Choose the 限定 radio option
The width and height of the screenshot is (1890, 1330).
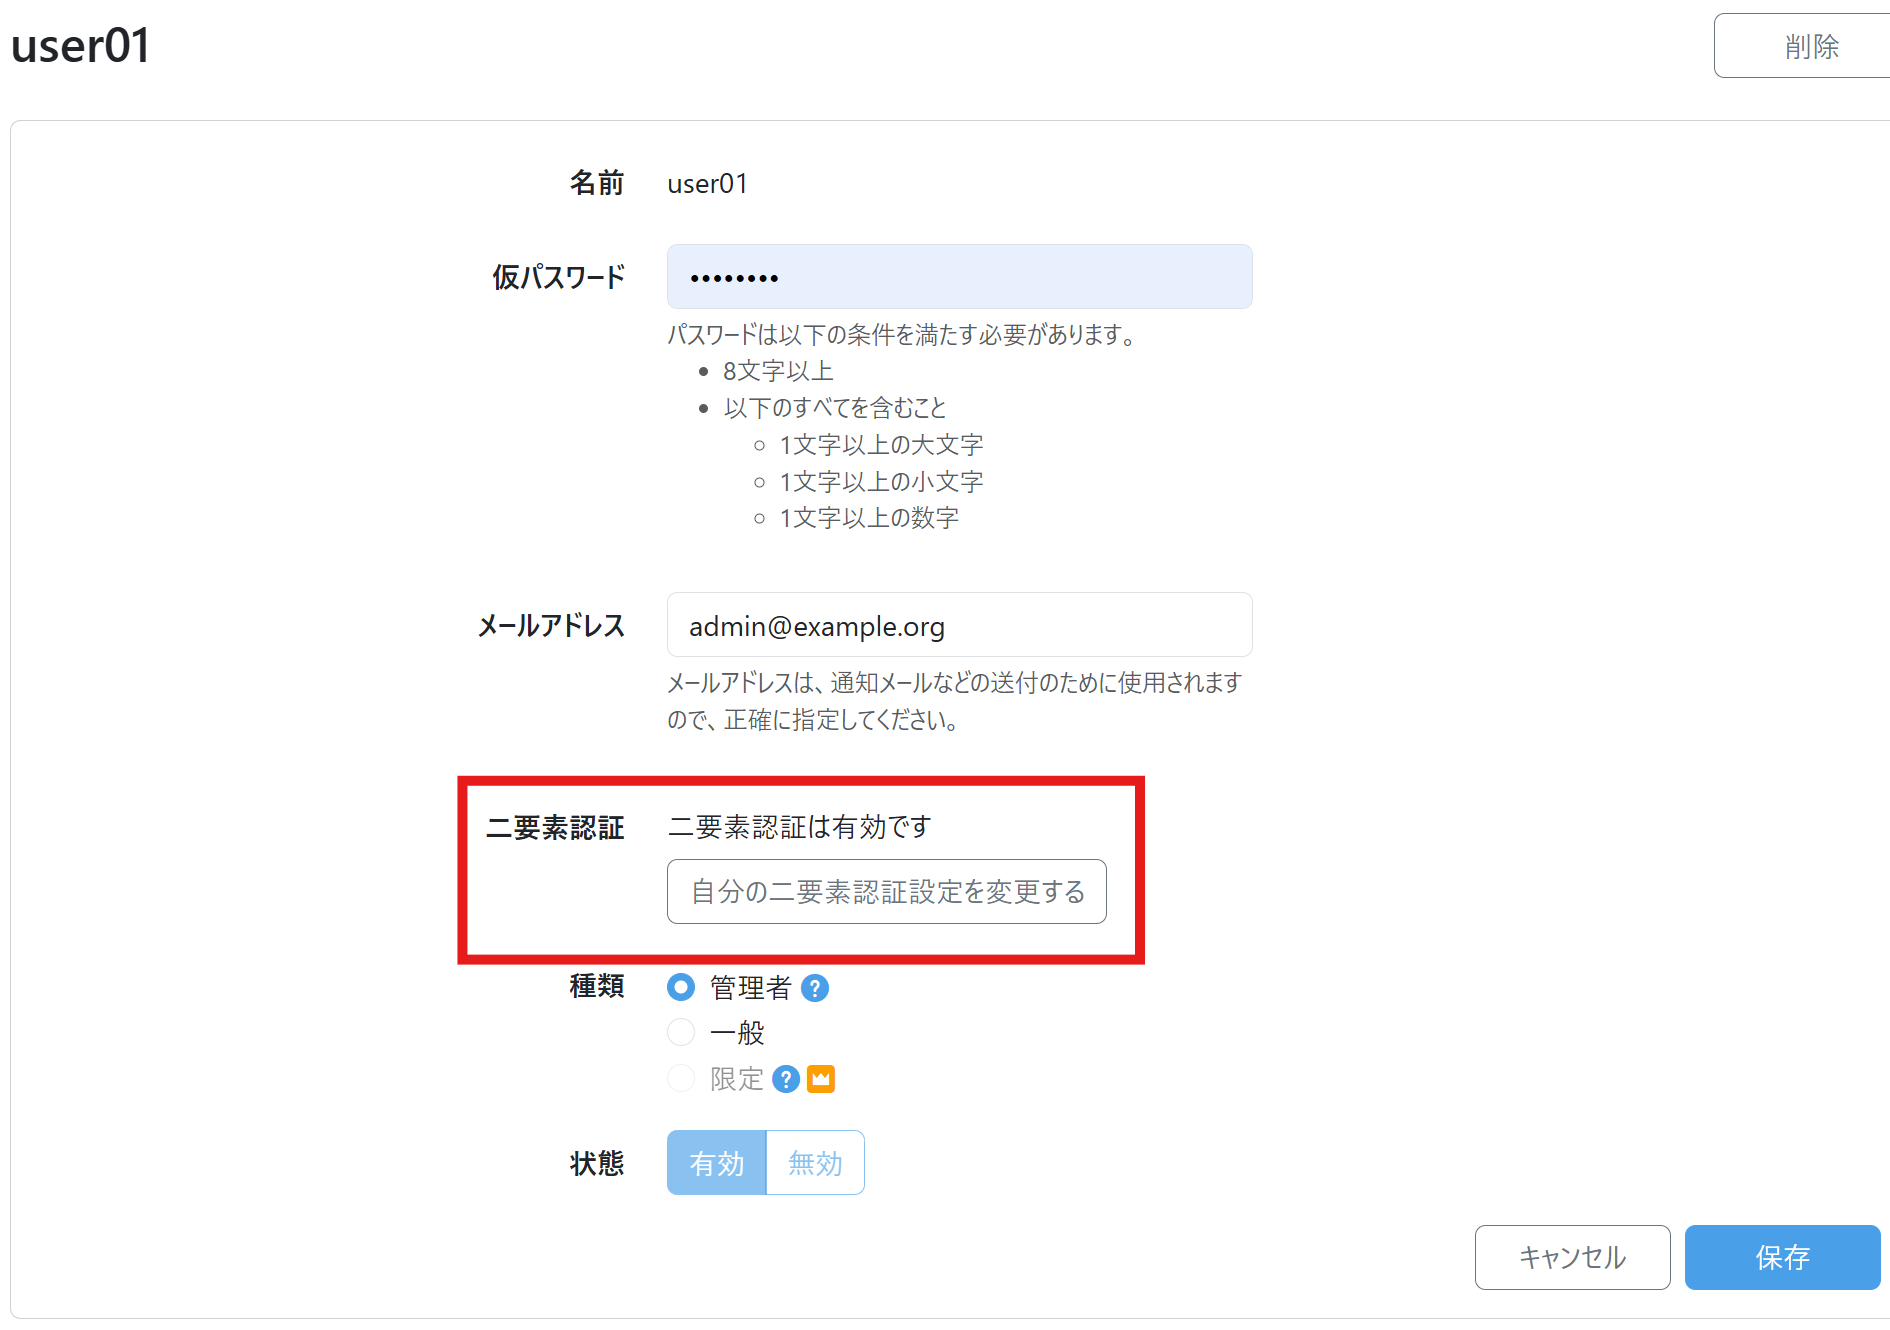pyautogui.click(x=681, y=1079)
